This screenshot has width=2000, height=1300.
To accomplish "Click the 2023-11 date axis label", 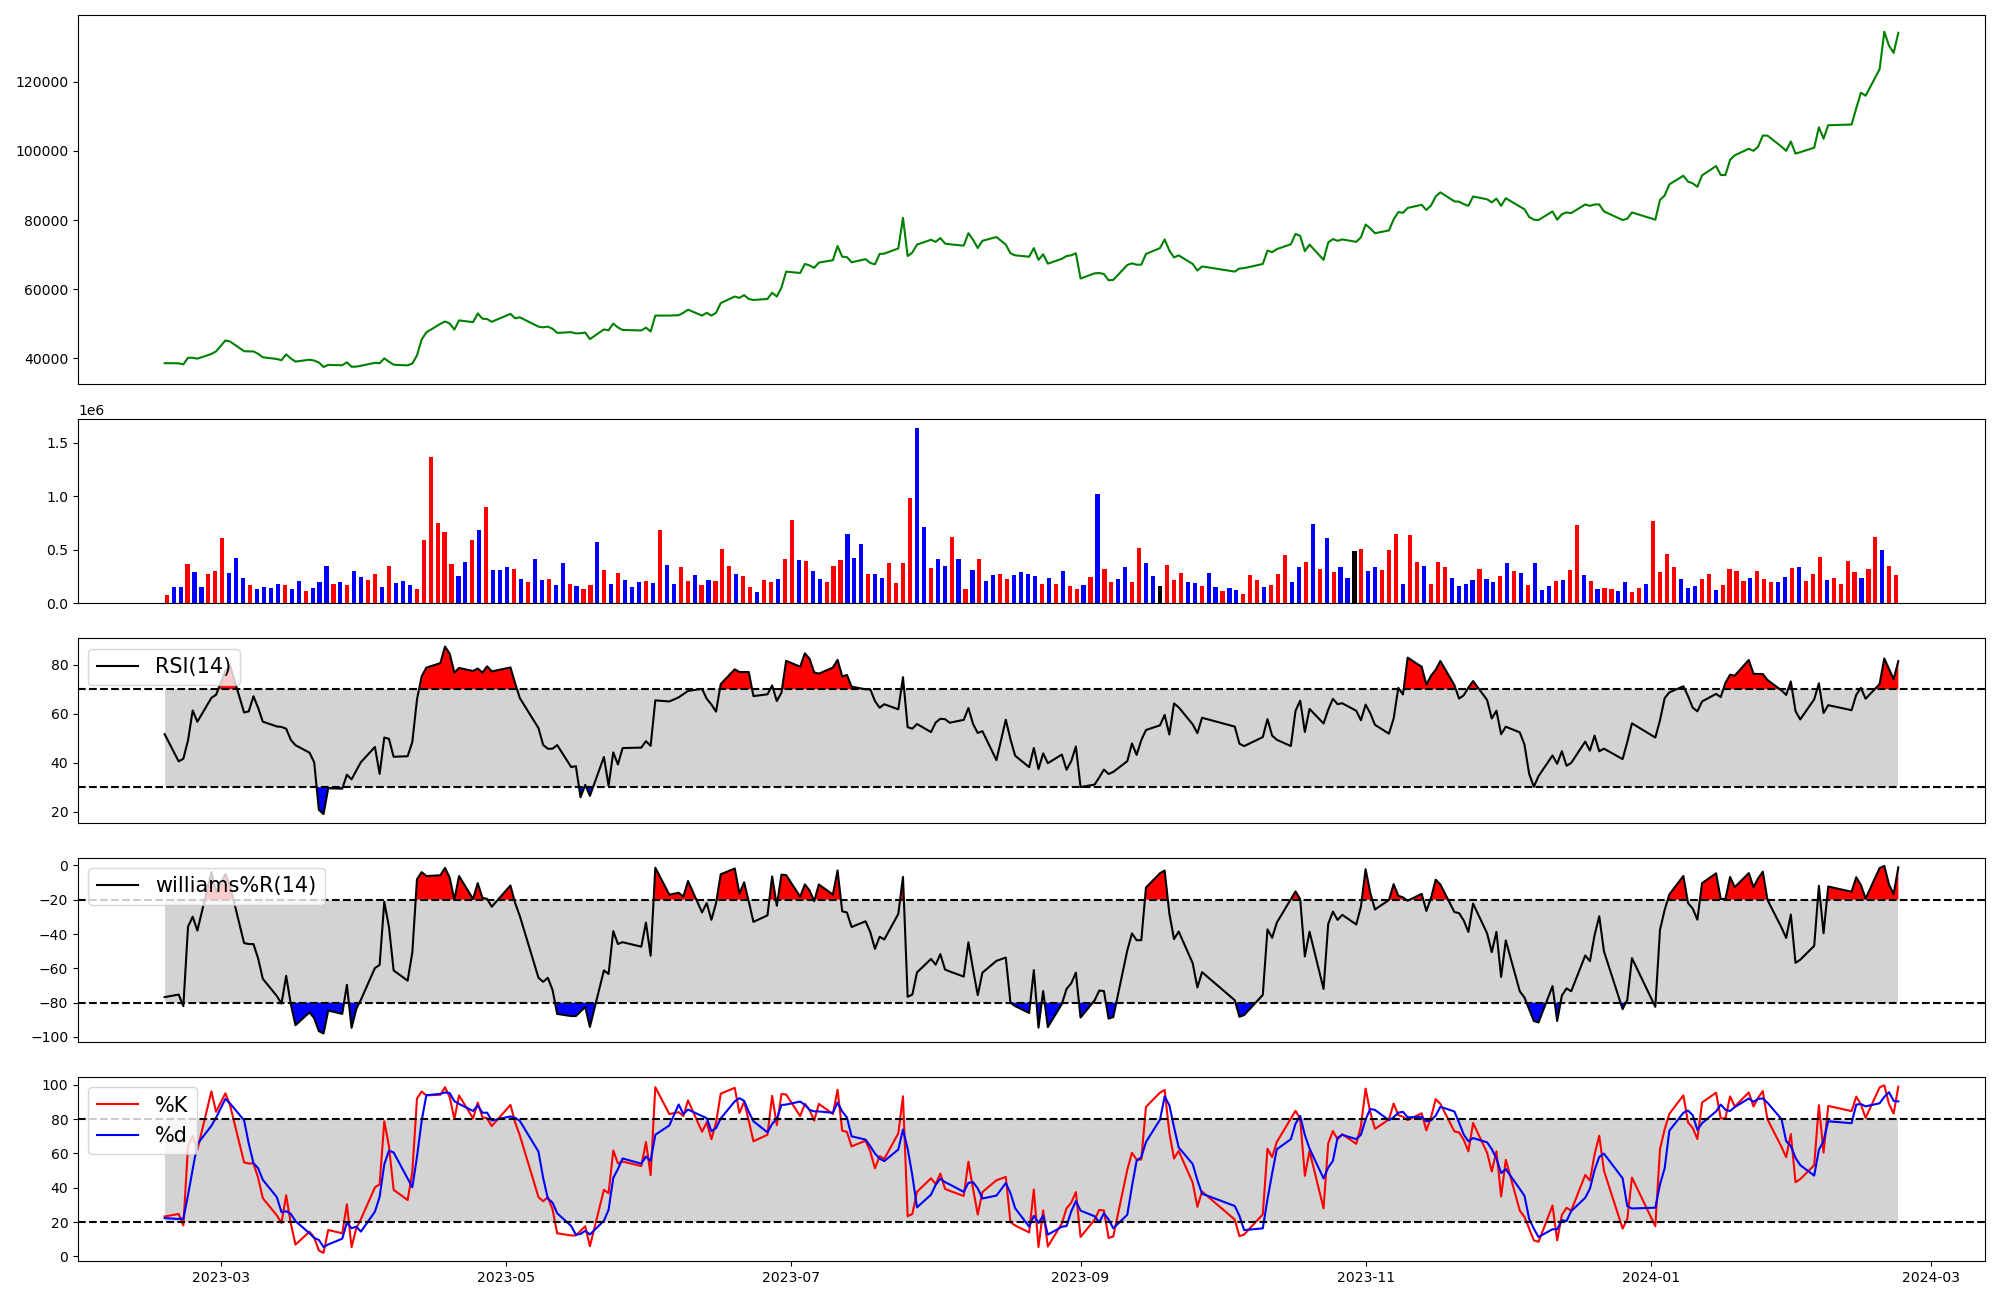I will pos(1366,1277).
